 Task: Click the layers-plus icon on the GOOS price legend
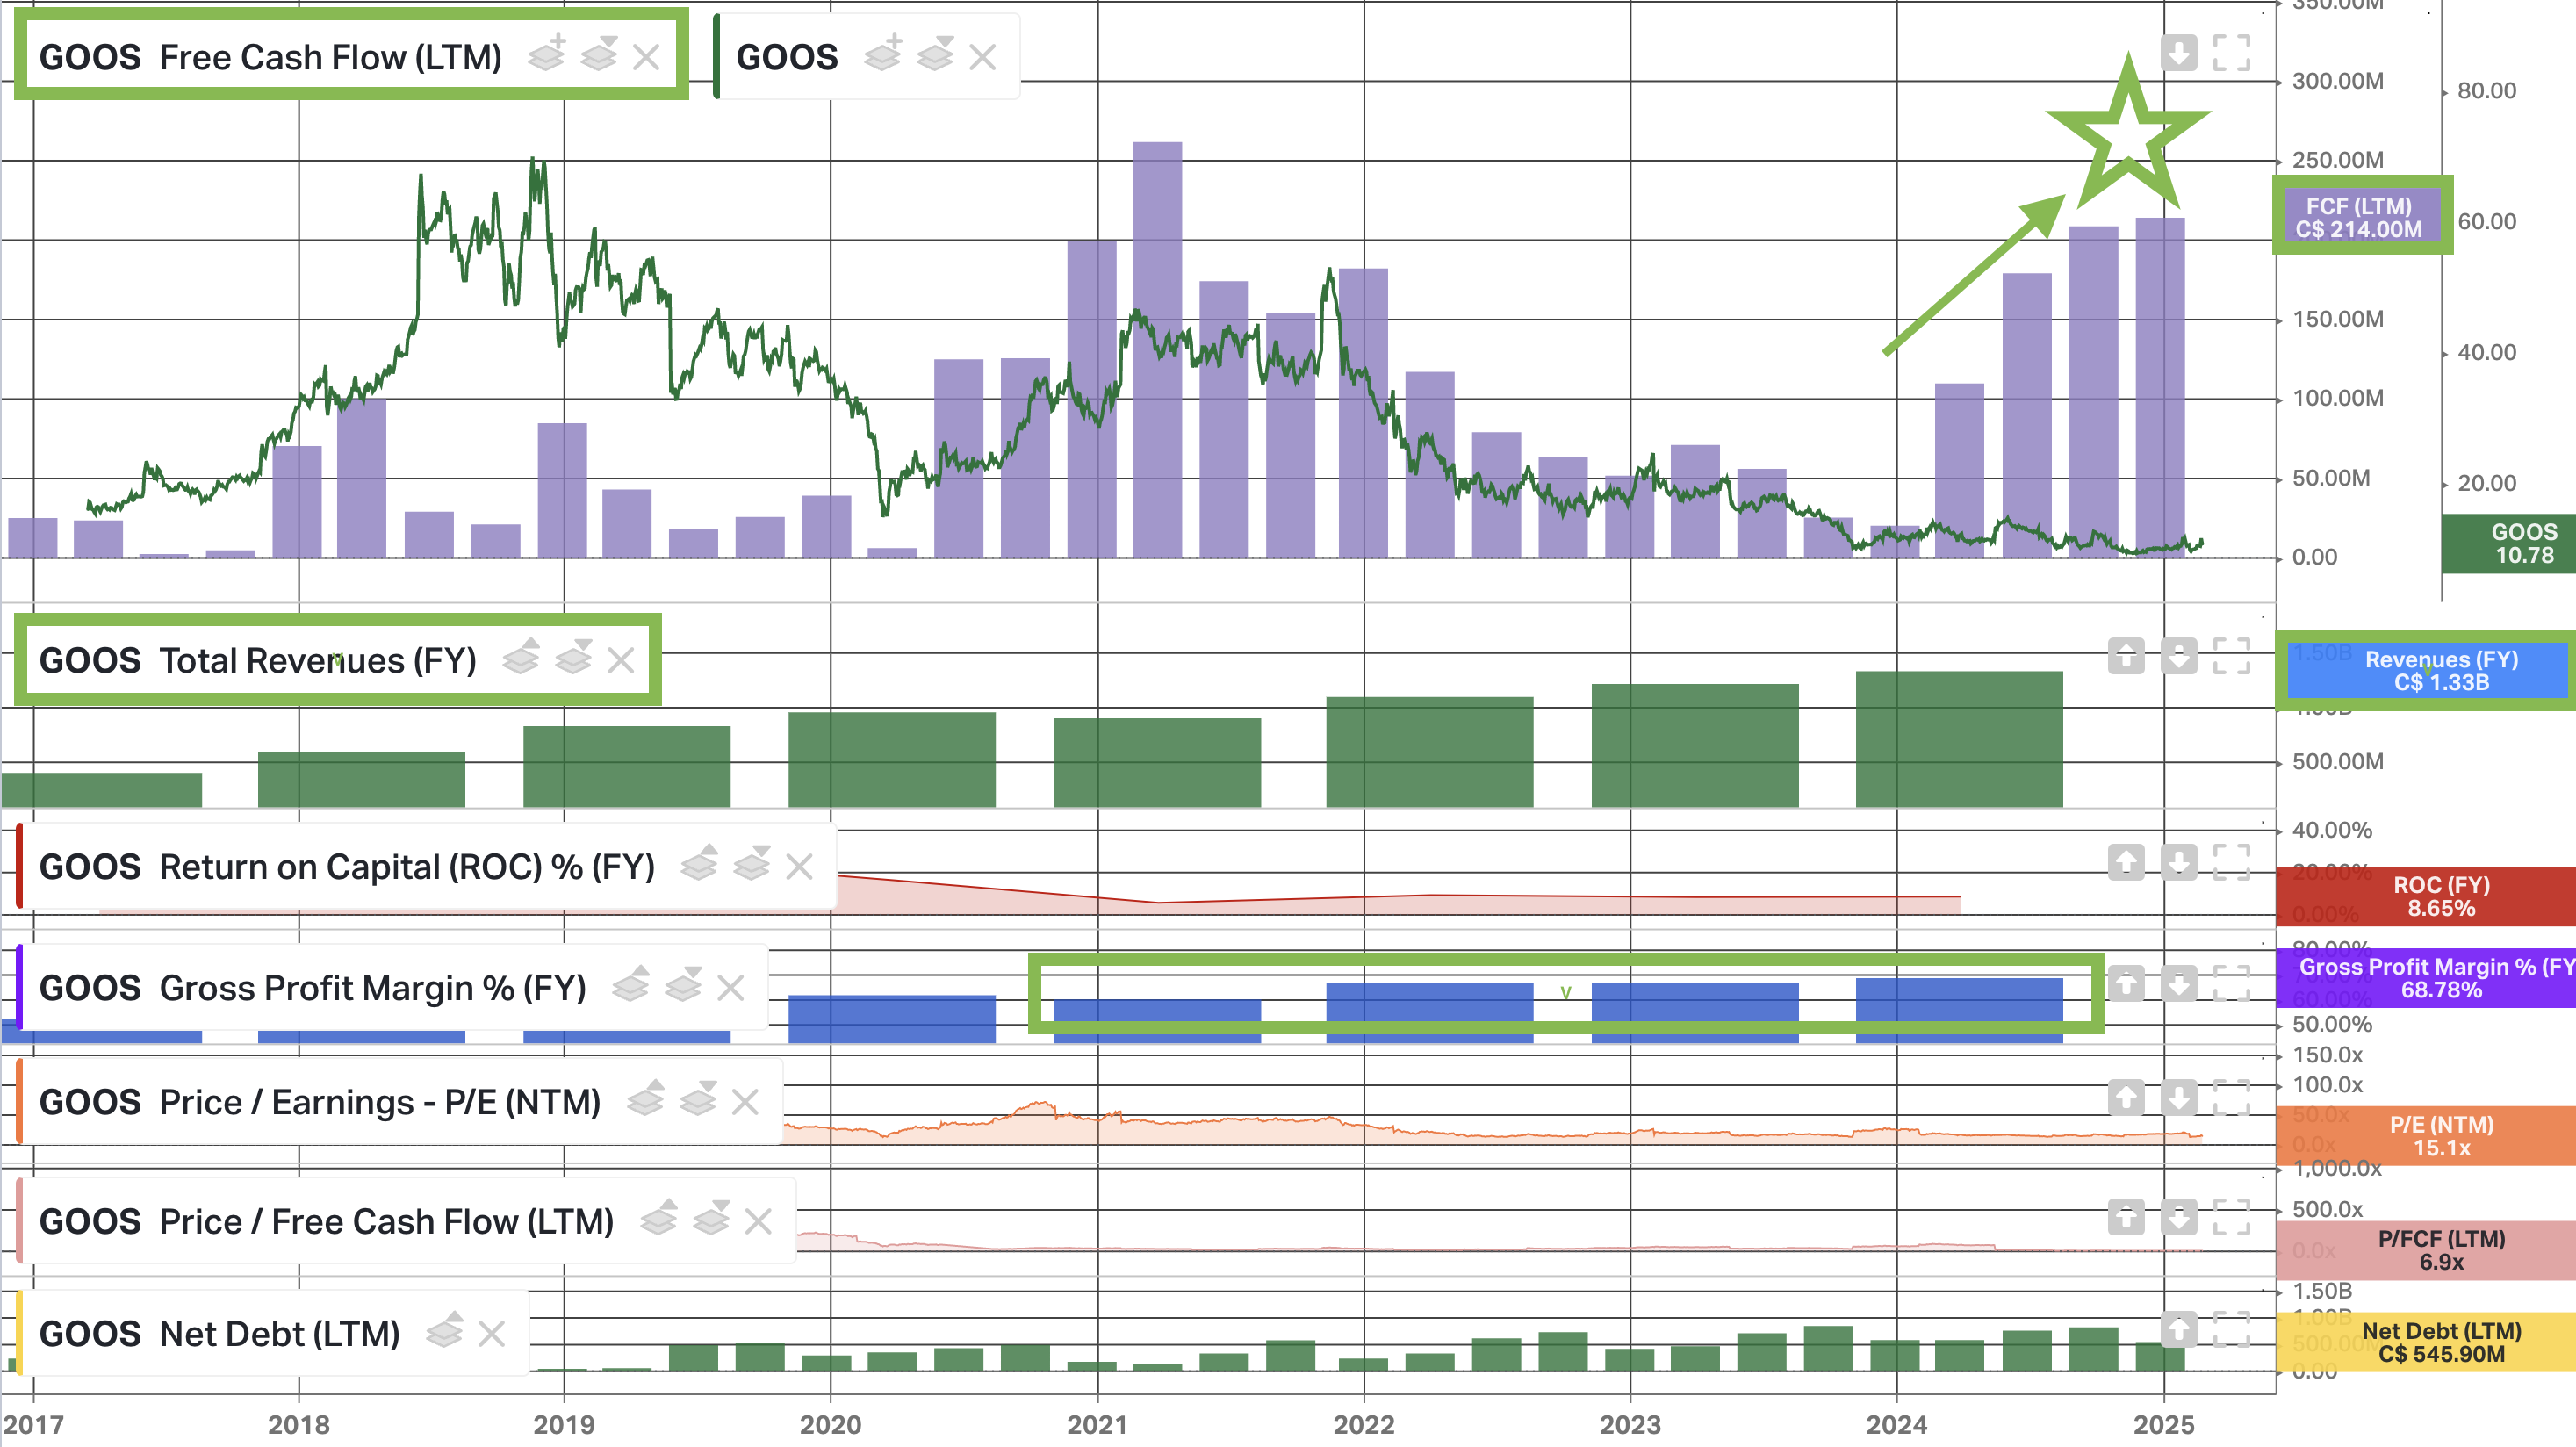[x=883, y=55]
